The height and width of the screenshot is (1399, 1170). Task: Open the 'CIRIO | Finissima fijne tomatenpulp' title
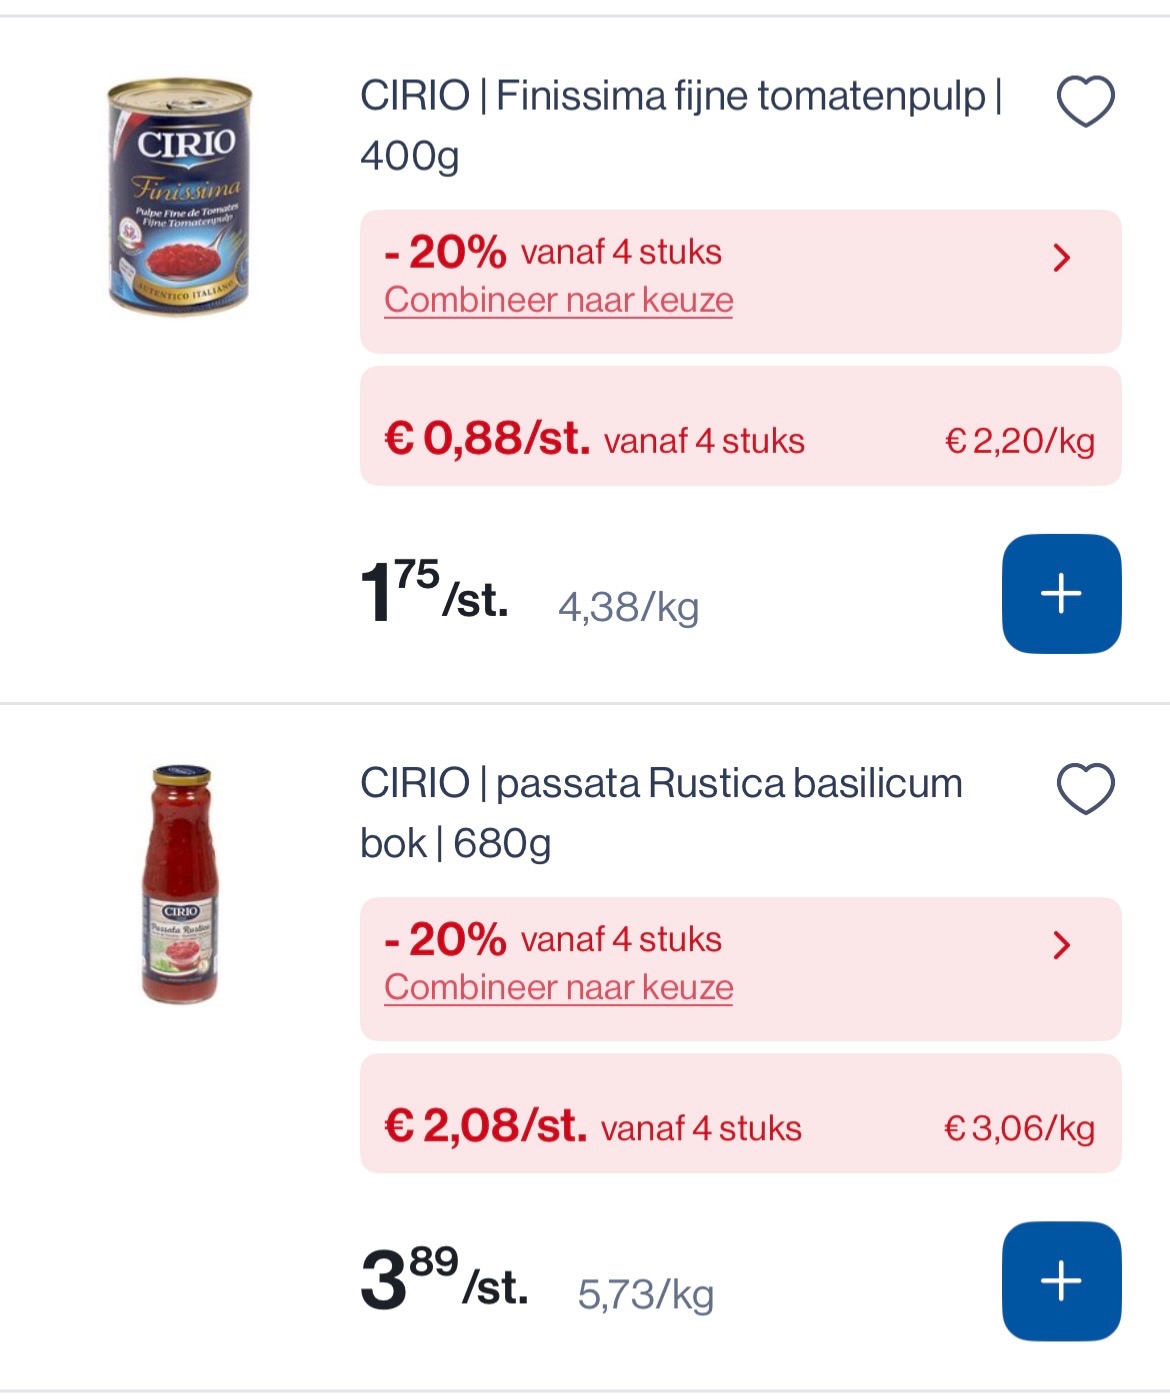[x=680, y=125]
